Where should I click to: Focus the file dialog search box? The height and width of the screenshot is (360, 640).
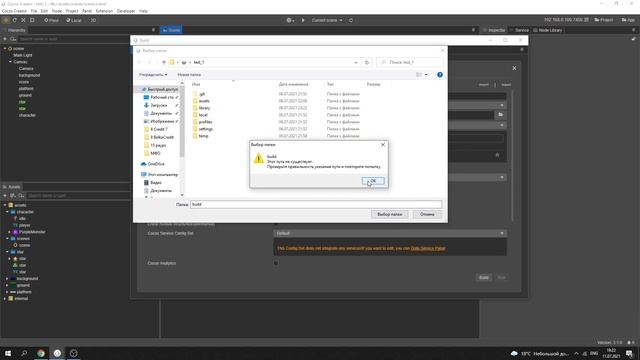(410, 62)
